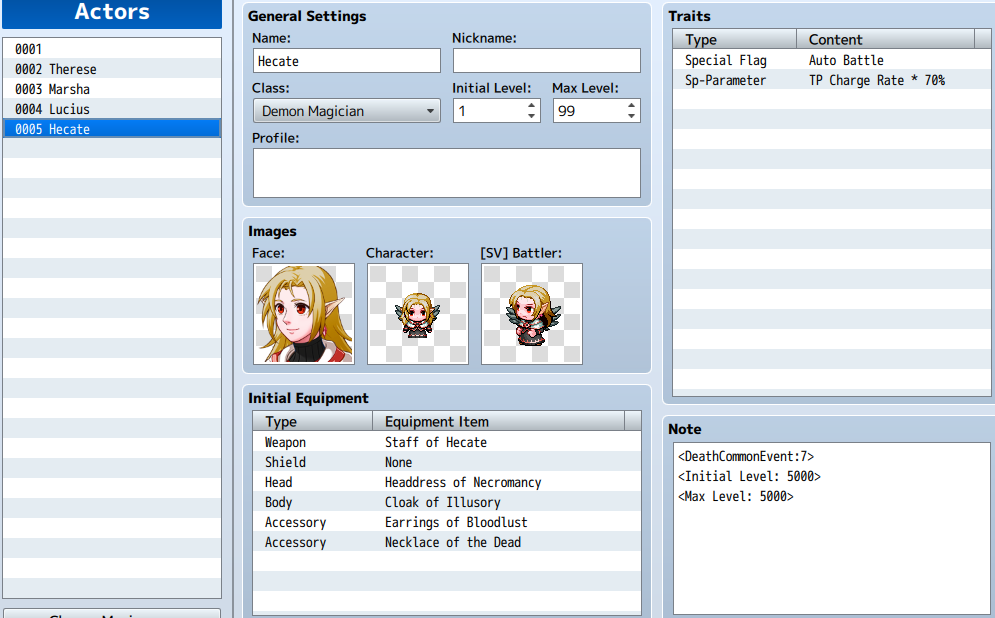Click the empty Nickname field
Viewport: 995px width, 618px height.
pos(546,61)
